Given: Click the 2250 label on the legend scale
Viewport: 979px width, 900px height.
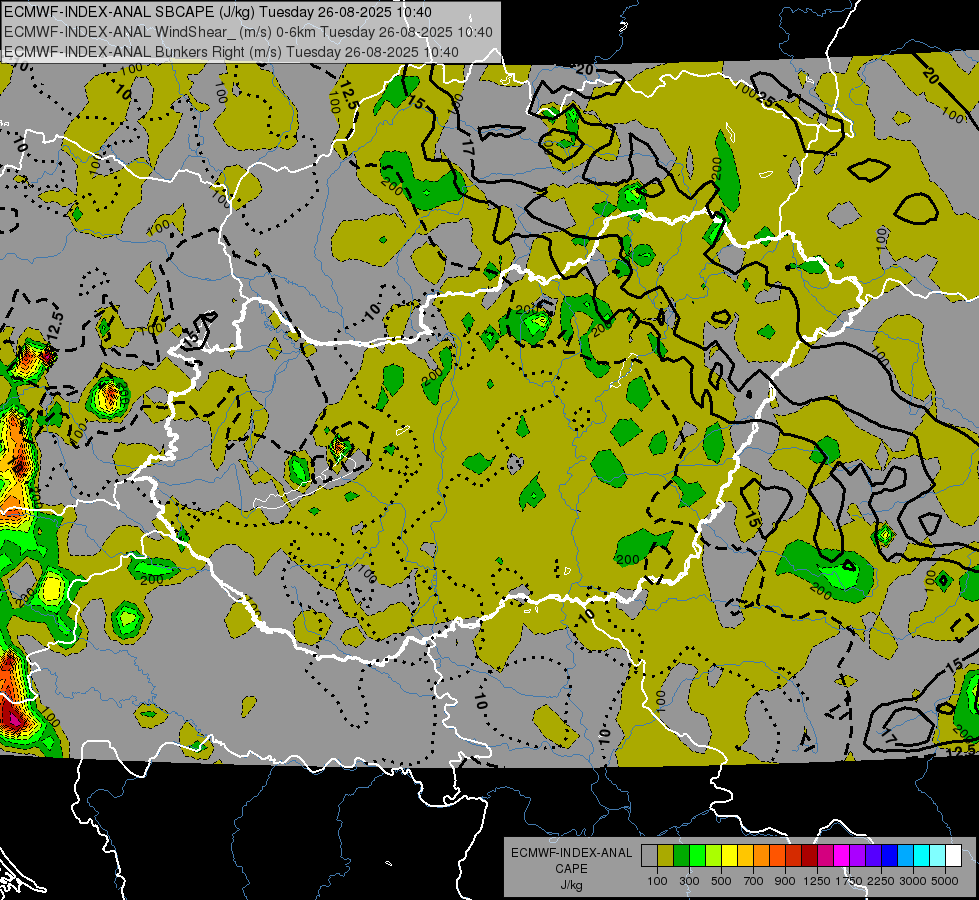Looking at the screenshot, I should tap(881, 881).
